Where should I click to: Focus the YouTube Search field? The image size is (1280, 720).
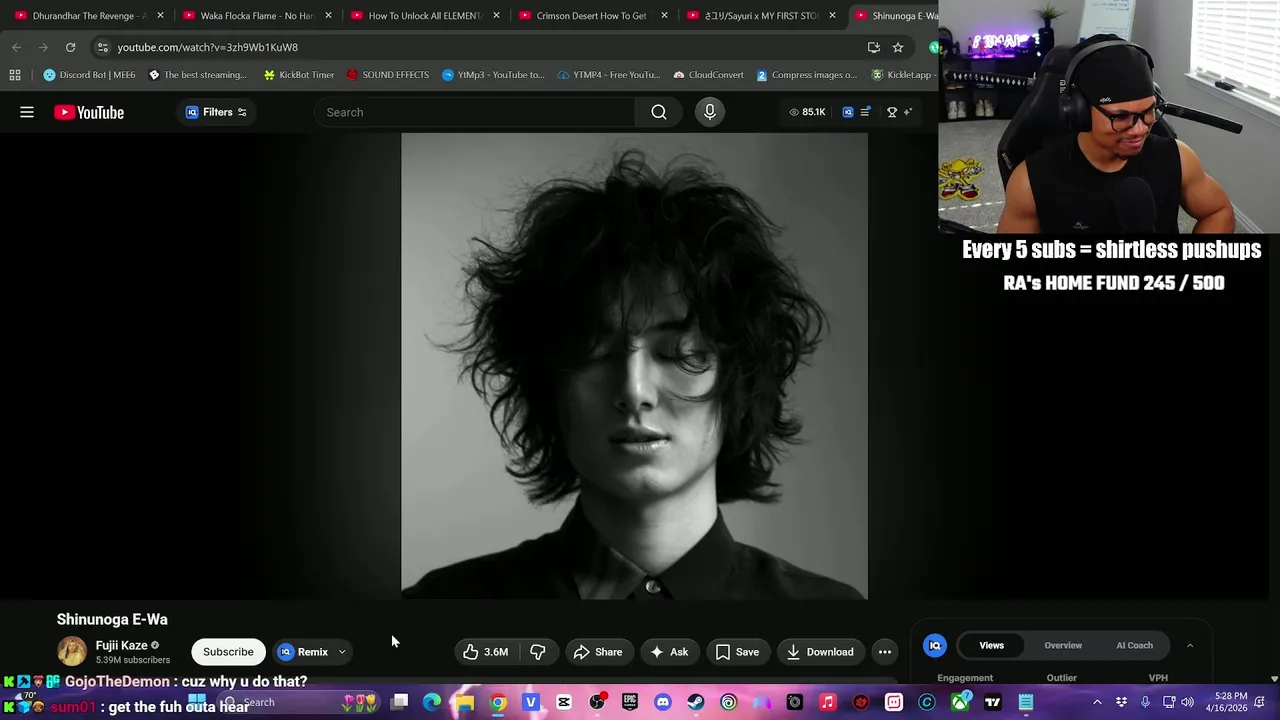[x=475, y=112]
